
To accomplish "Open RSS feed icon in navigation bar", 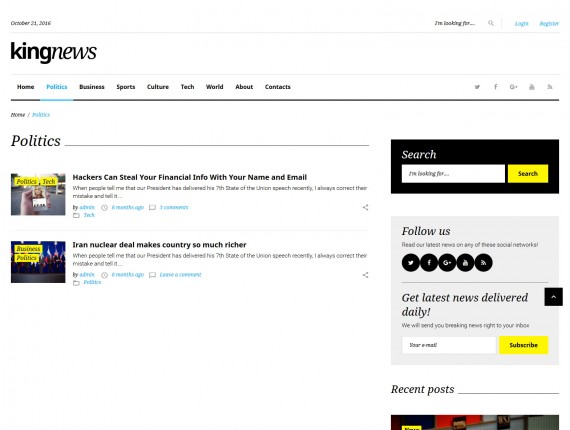I will point(550,87).
